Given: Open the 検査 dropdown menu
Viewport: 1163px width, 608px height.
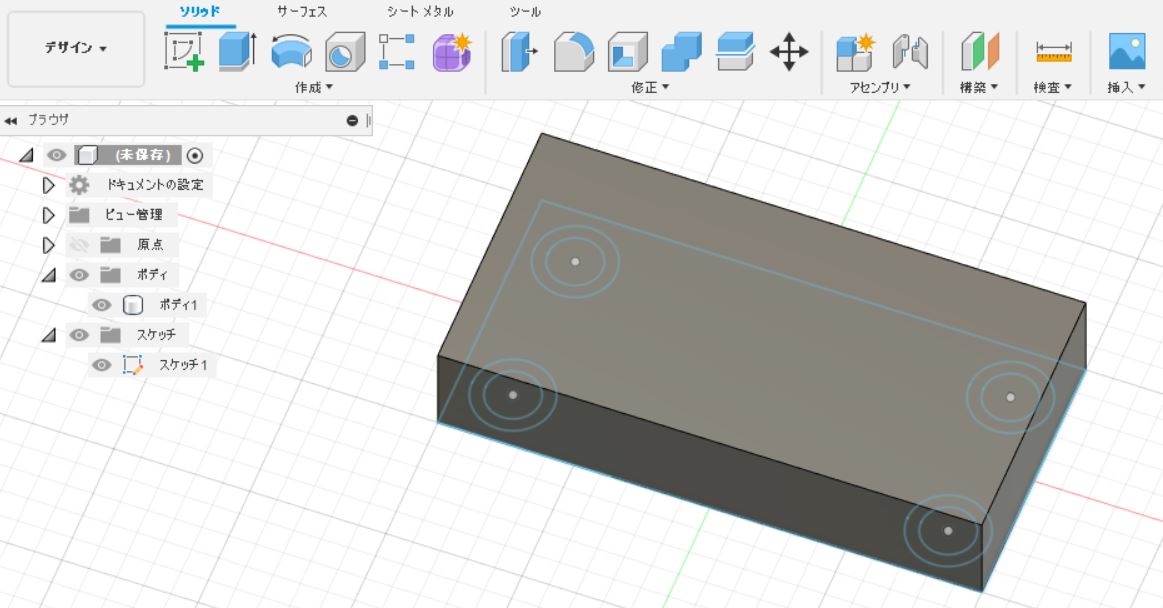Looking at the screenshot, I should (1053, 87).
